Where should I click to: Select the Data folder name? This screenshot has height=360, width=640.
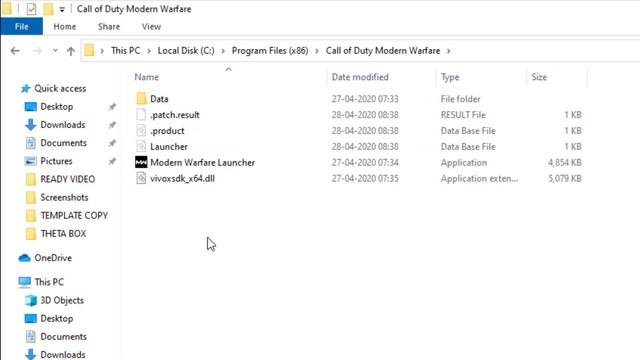159,99
